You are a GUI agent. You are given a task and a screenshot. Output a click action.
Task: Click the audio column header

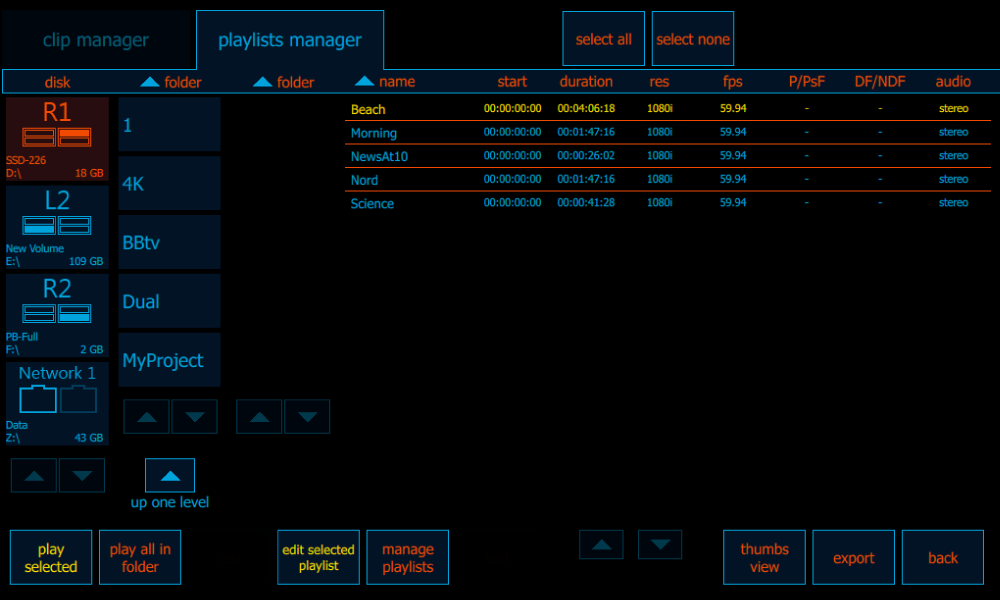953,82
